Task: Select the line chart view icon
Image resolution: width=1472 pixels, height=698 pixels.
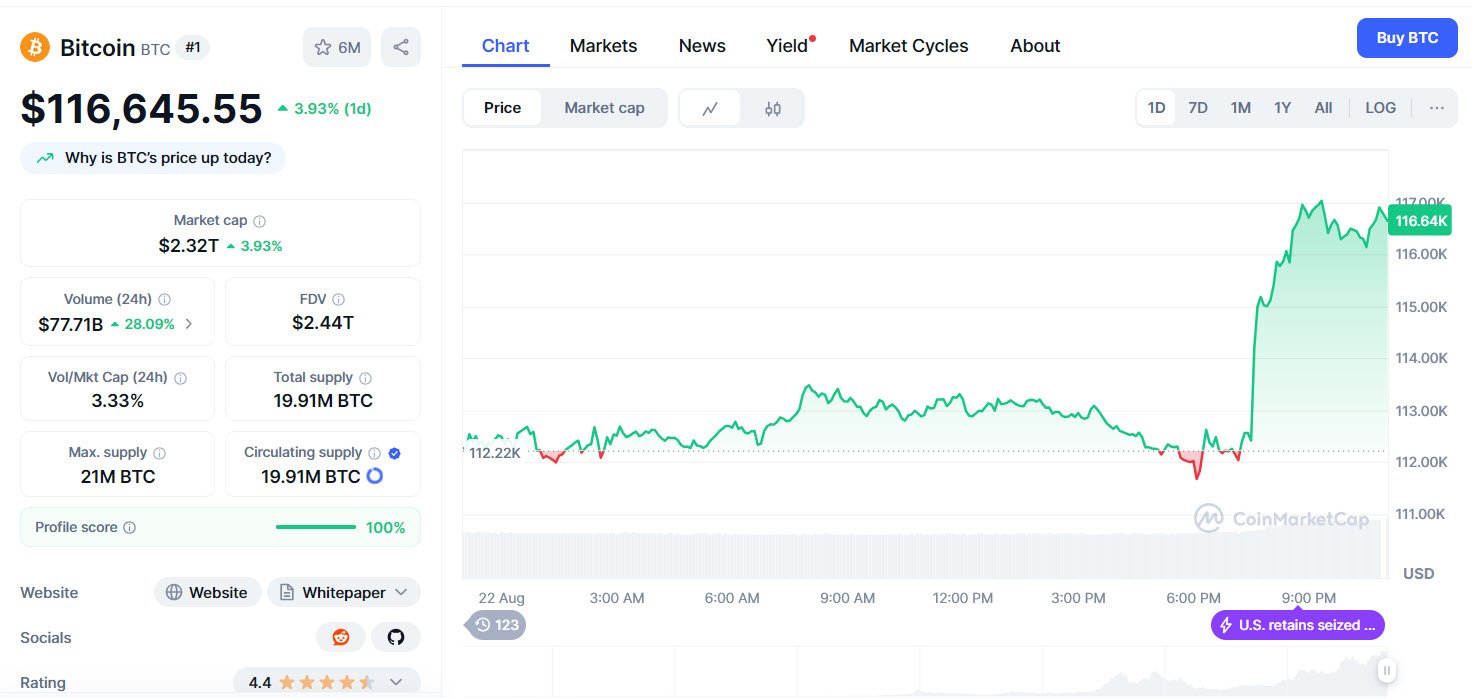Action: [710, 108]
